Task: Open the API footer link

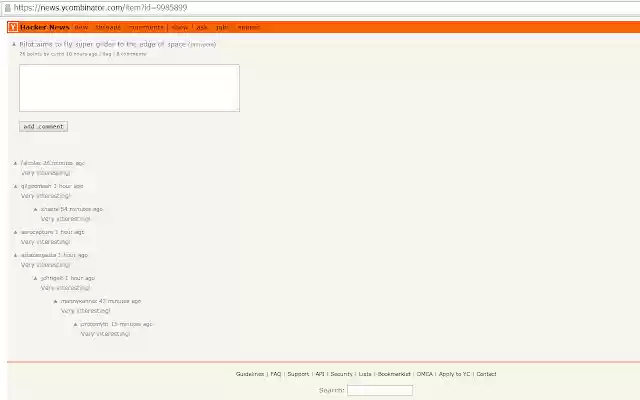Action: pos(320,374)
